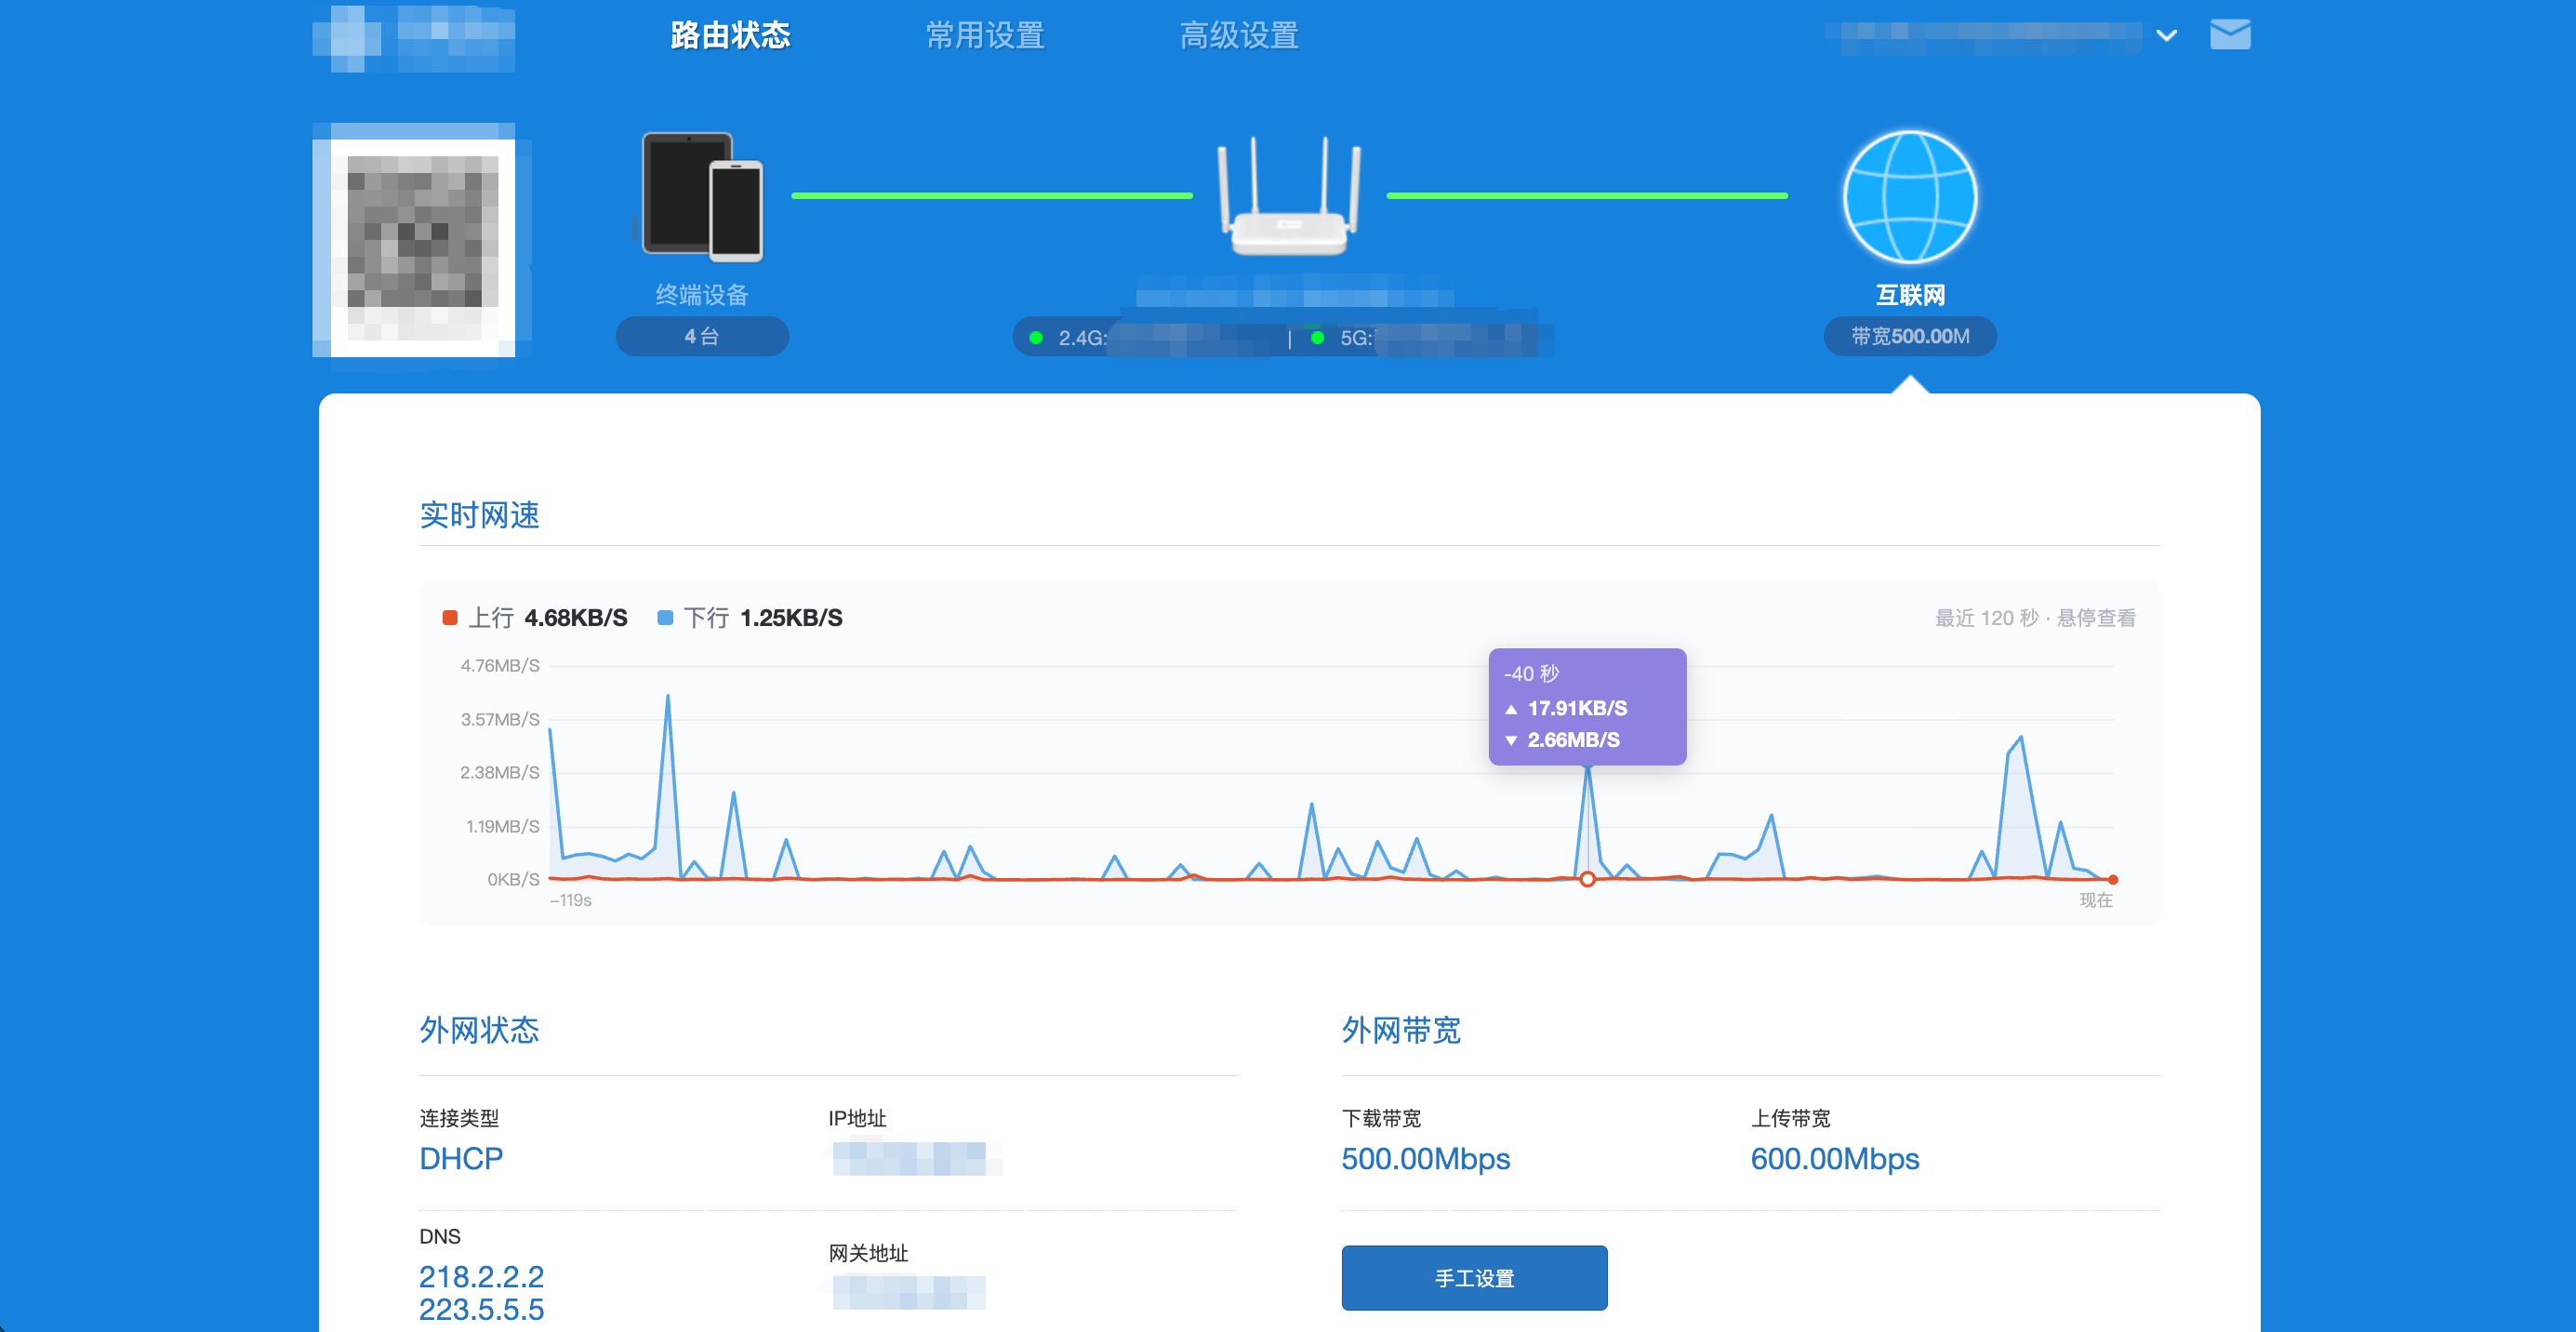Screen dimensions: 2576x1332
Task: Click the 实时网速 section heading
Action: [479, 514]
